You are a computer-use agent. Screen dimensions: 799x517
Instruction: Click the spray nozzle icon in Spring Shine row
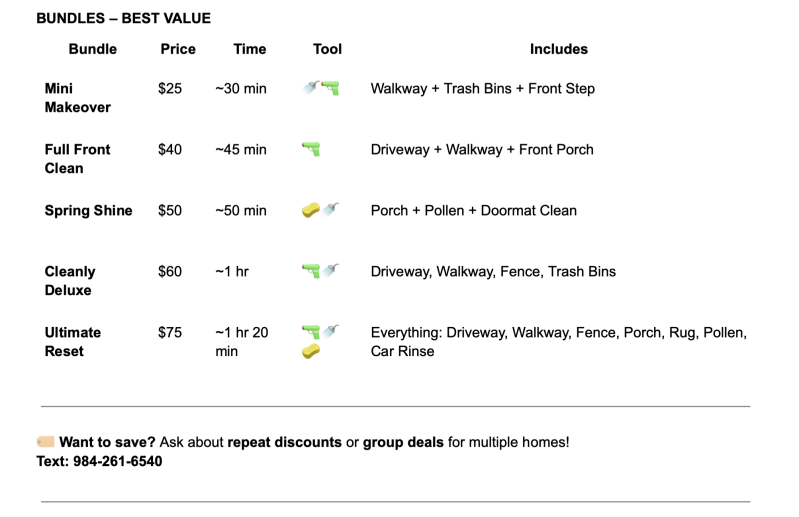(x=331, y=210)
